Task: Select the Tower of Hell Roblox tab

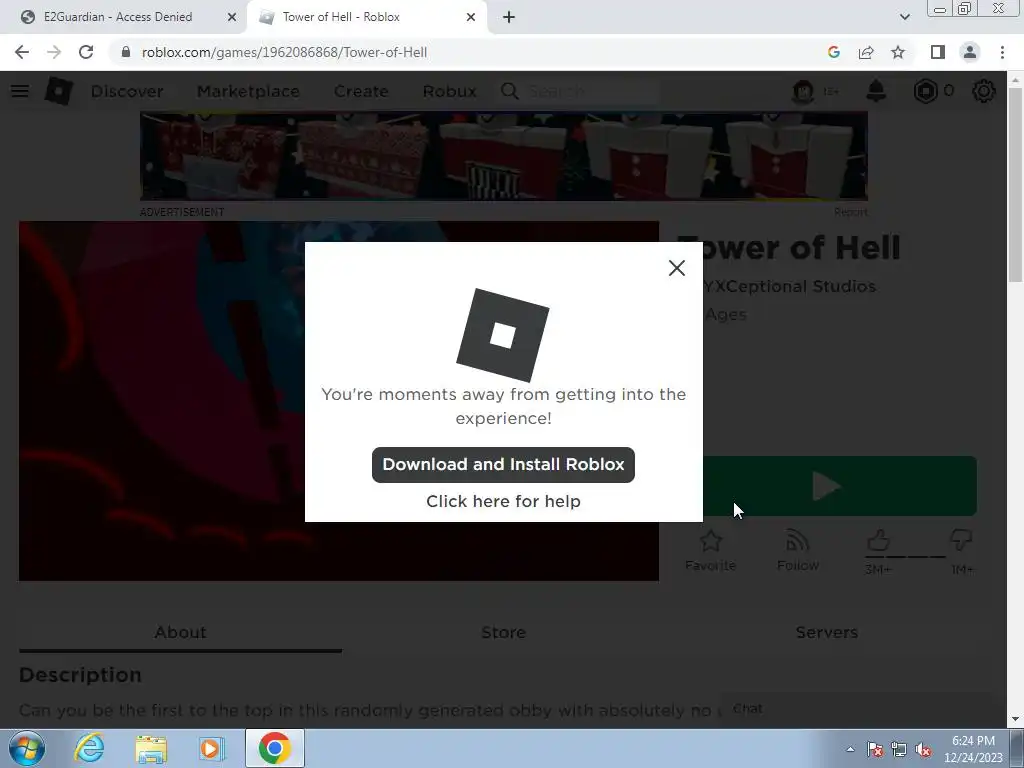Action: click(x=366, y=17)
